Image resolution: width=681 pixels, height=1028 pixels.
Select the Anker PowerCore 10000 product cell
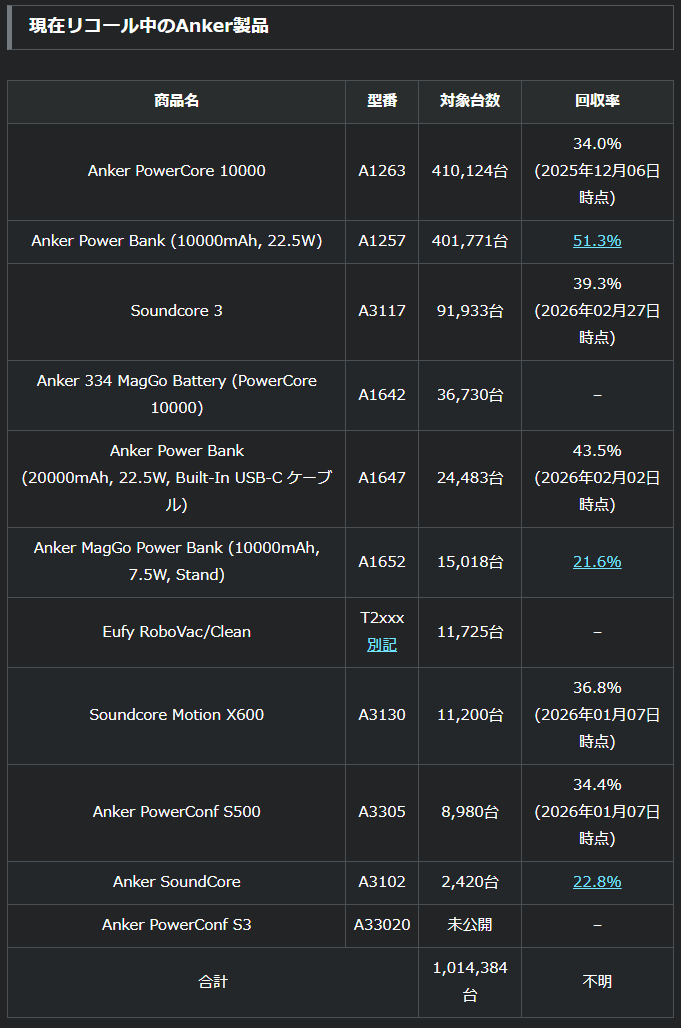[177, 171]
